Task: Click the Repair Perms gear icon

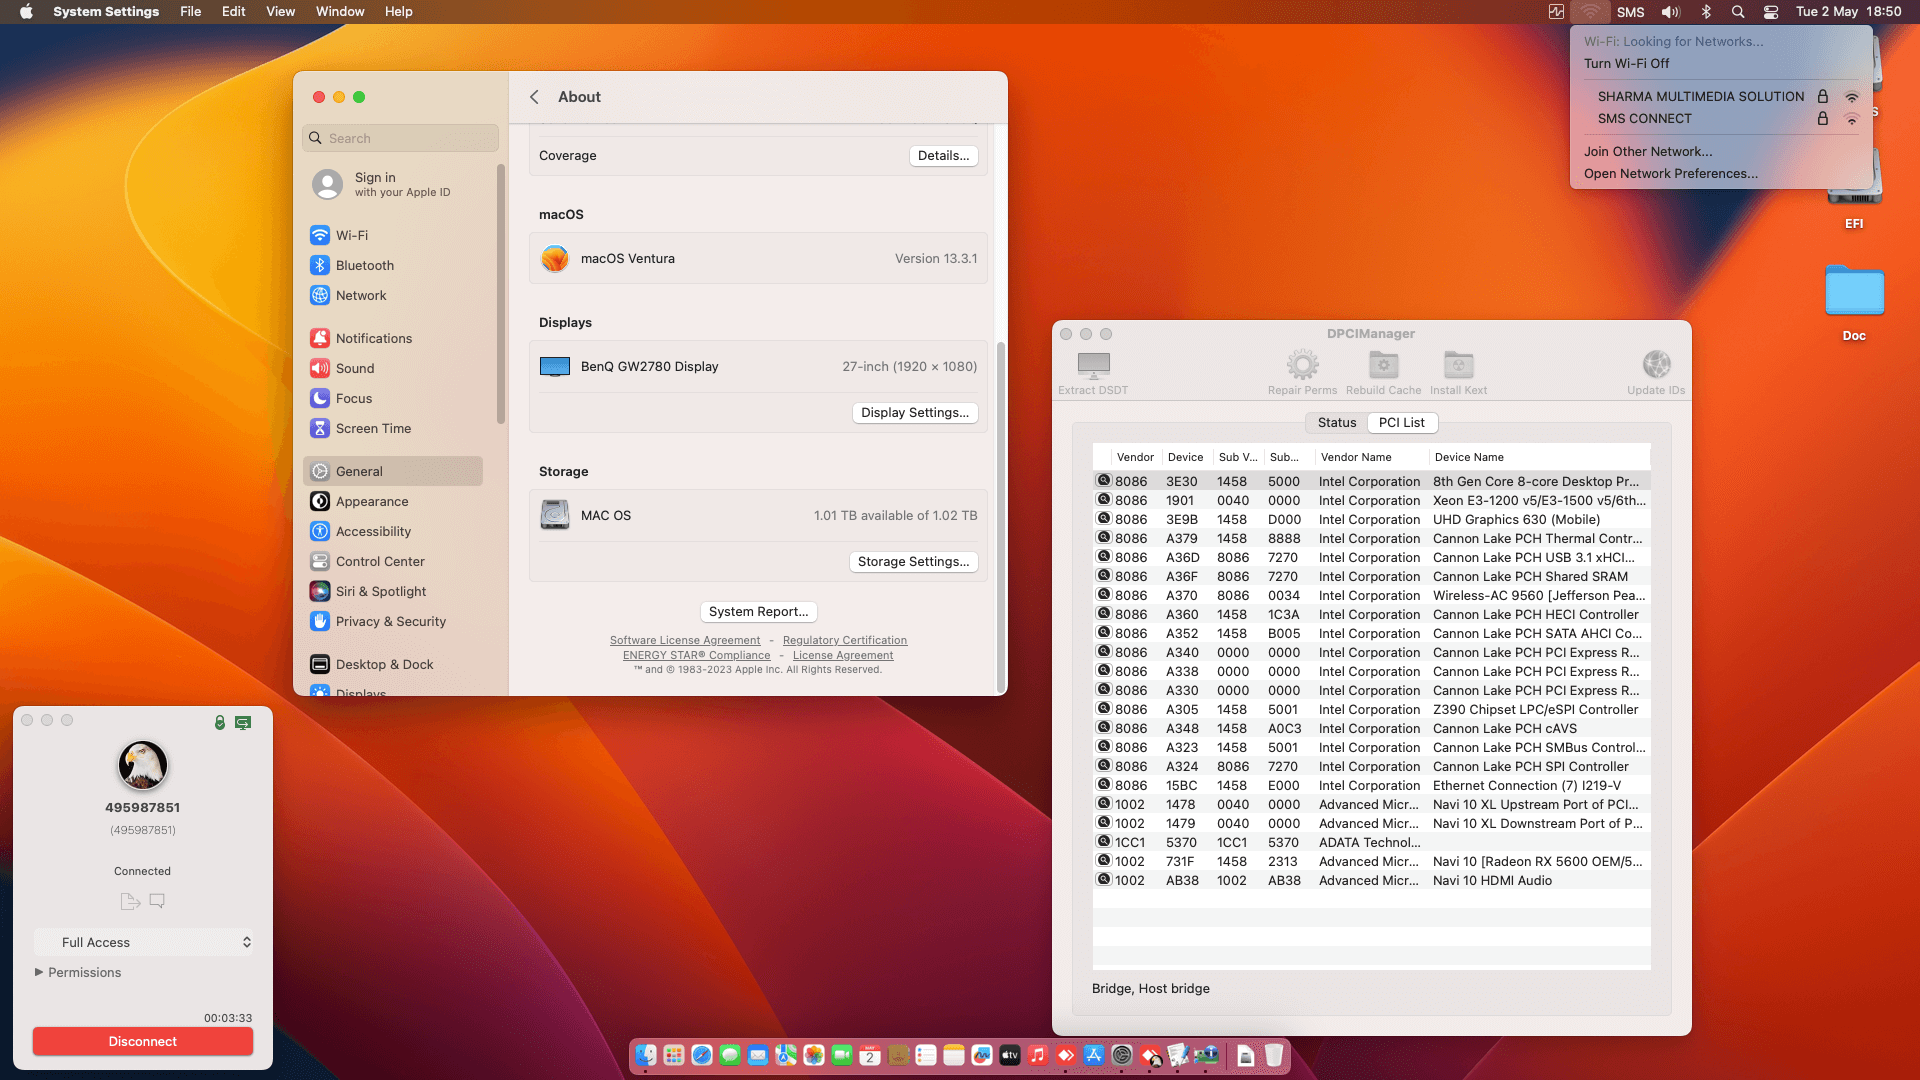Action: pos(1302,365)
